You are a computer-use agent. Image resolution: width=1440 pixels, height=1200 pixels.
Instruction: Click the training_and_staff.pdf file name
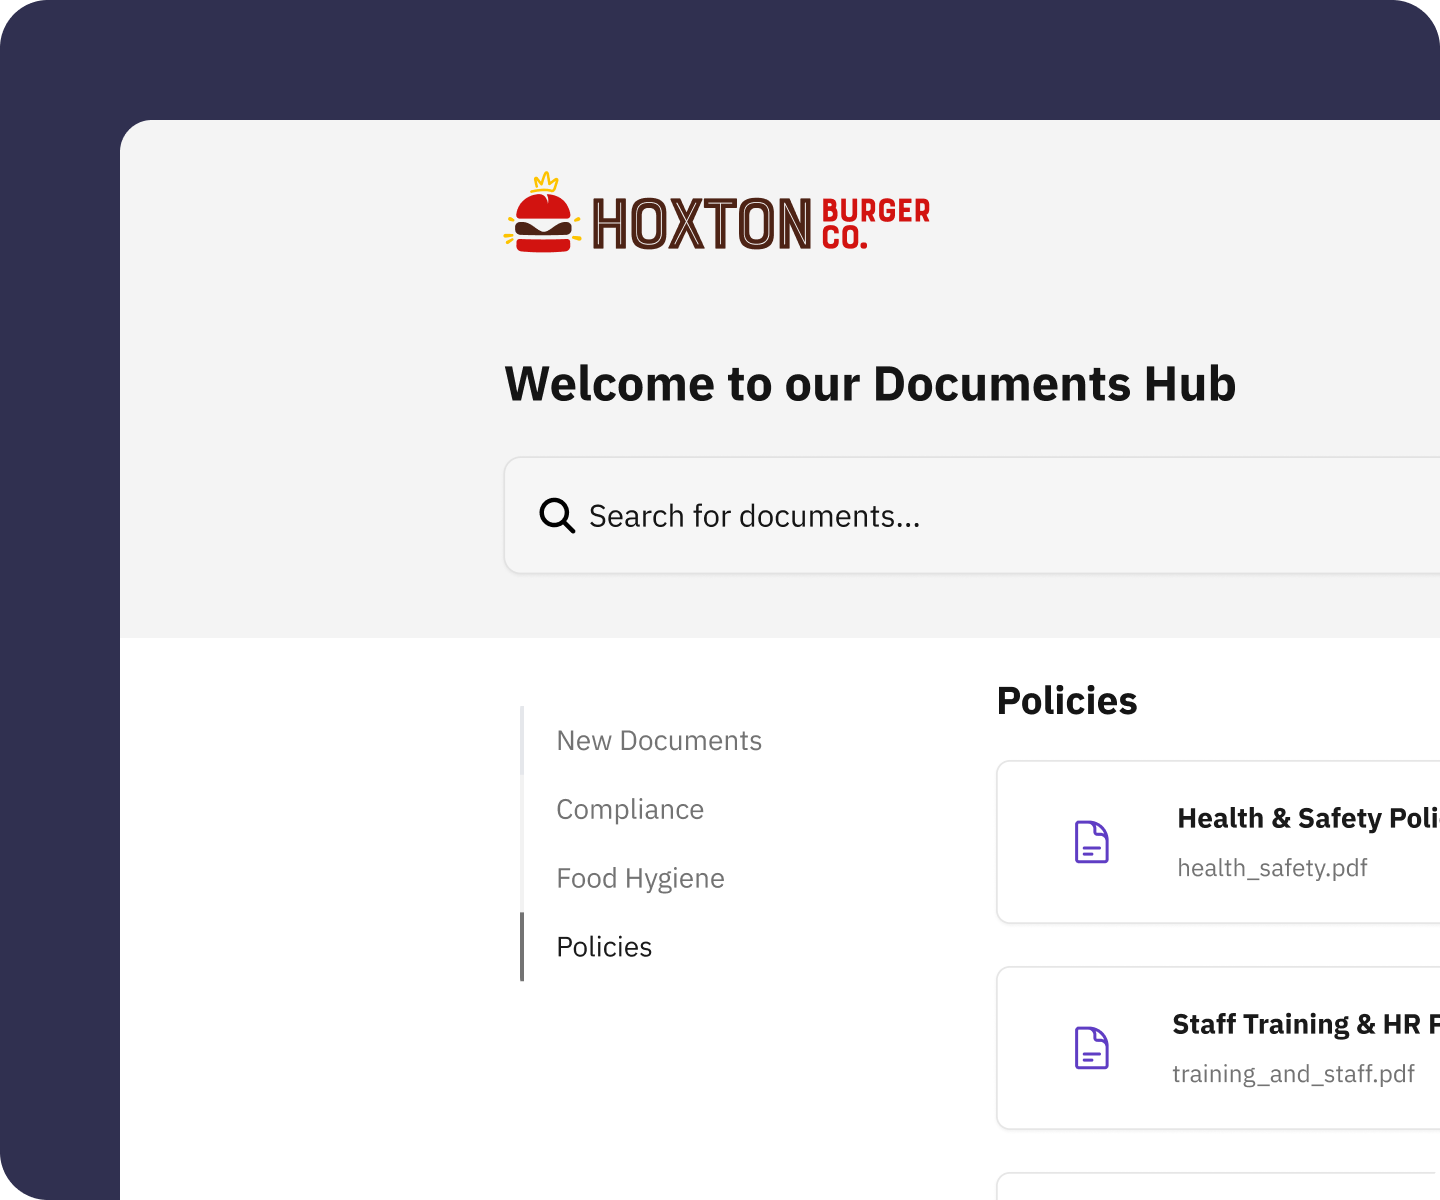point(1293,1074)
